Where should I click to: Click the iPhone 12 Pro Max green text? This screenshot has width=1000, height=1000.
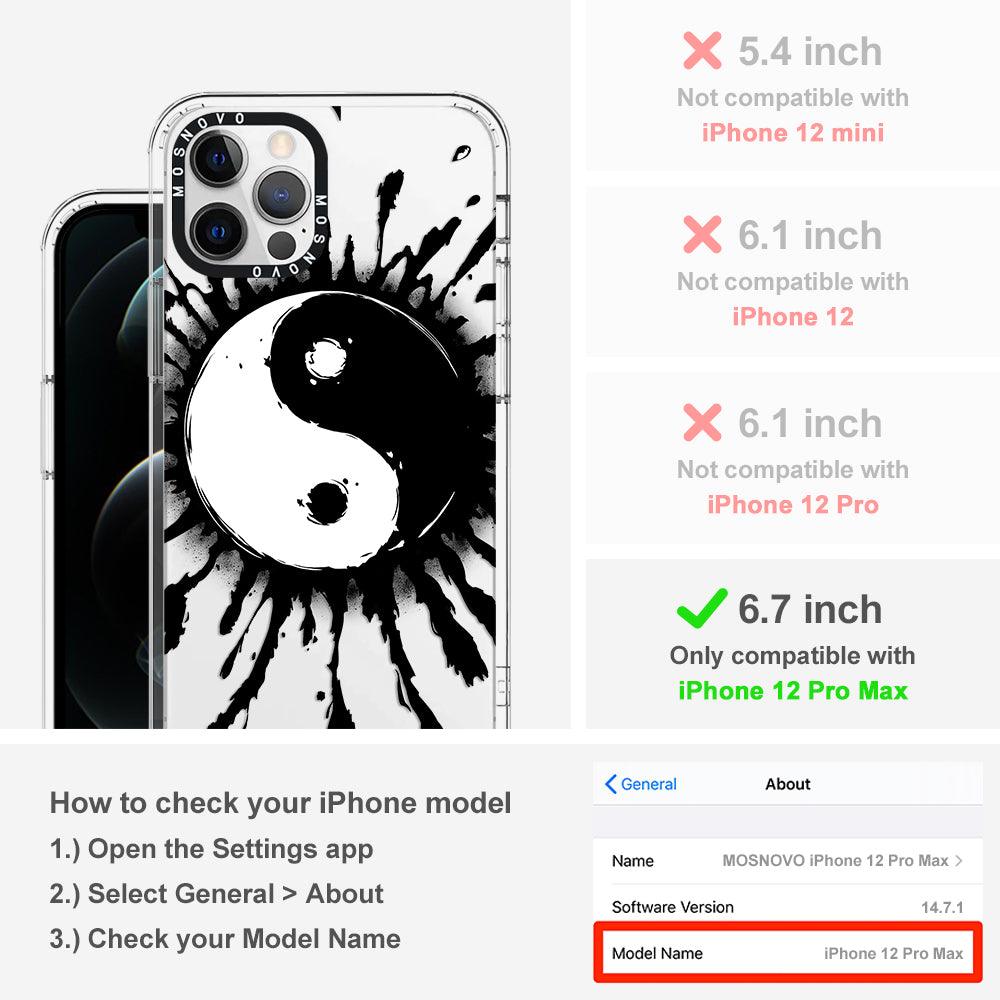793,691
